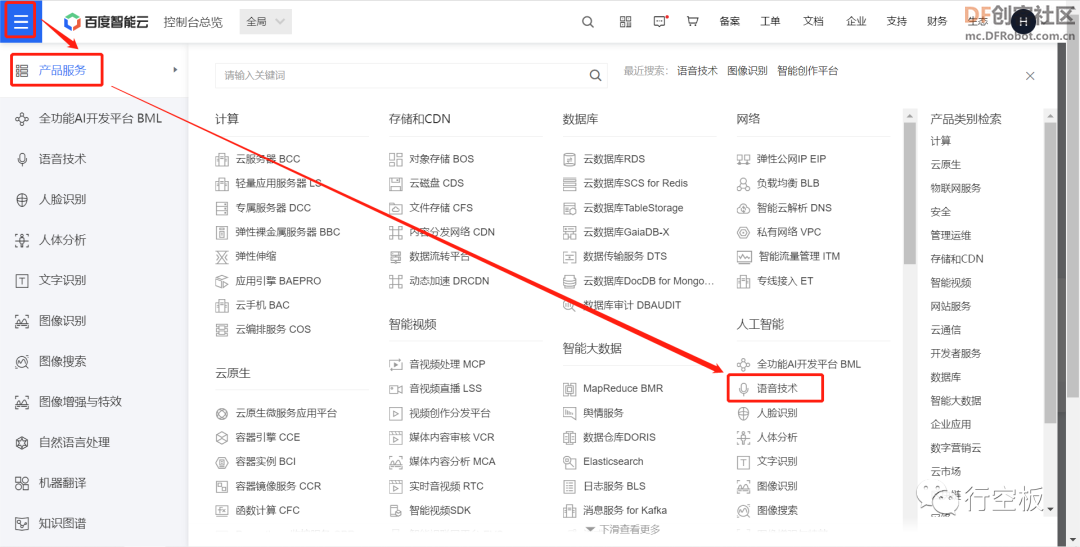Viewport: 1080px width, 547px height.
Task: Open the 文档 header menu
Action: (813, 21)
